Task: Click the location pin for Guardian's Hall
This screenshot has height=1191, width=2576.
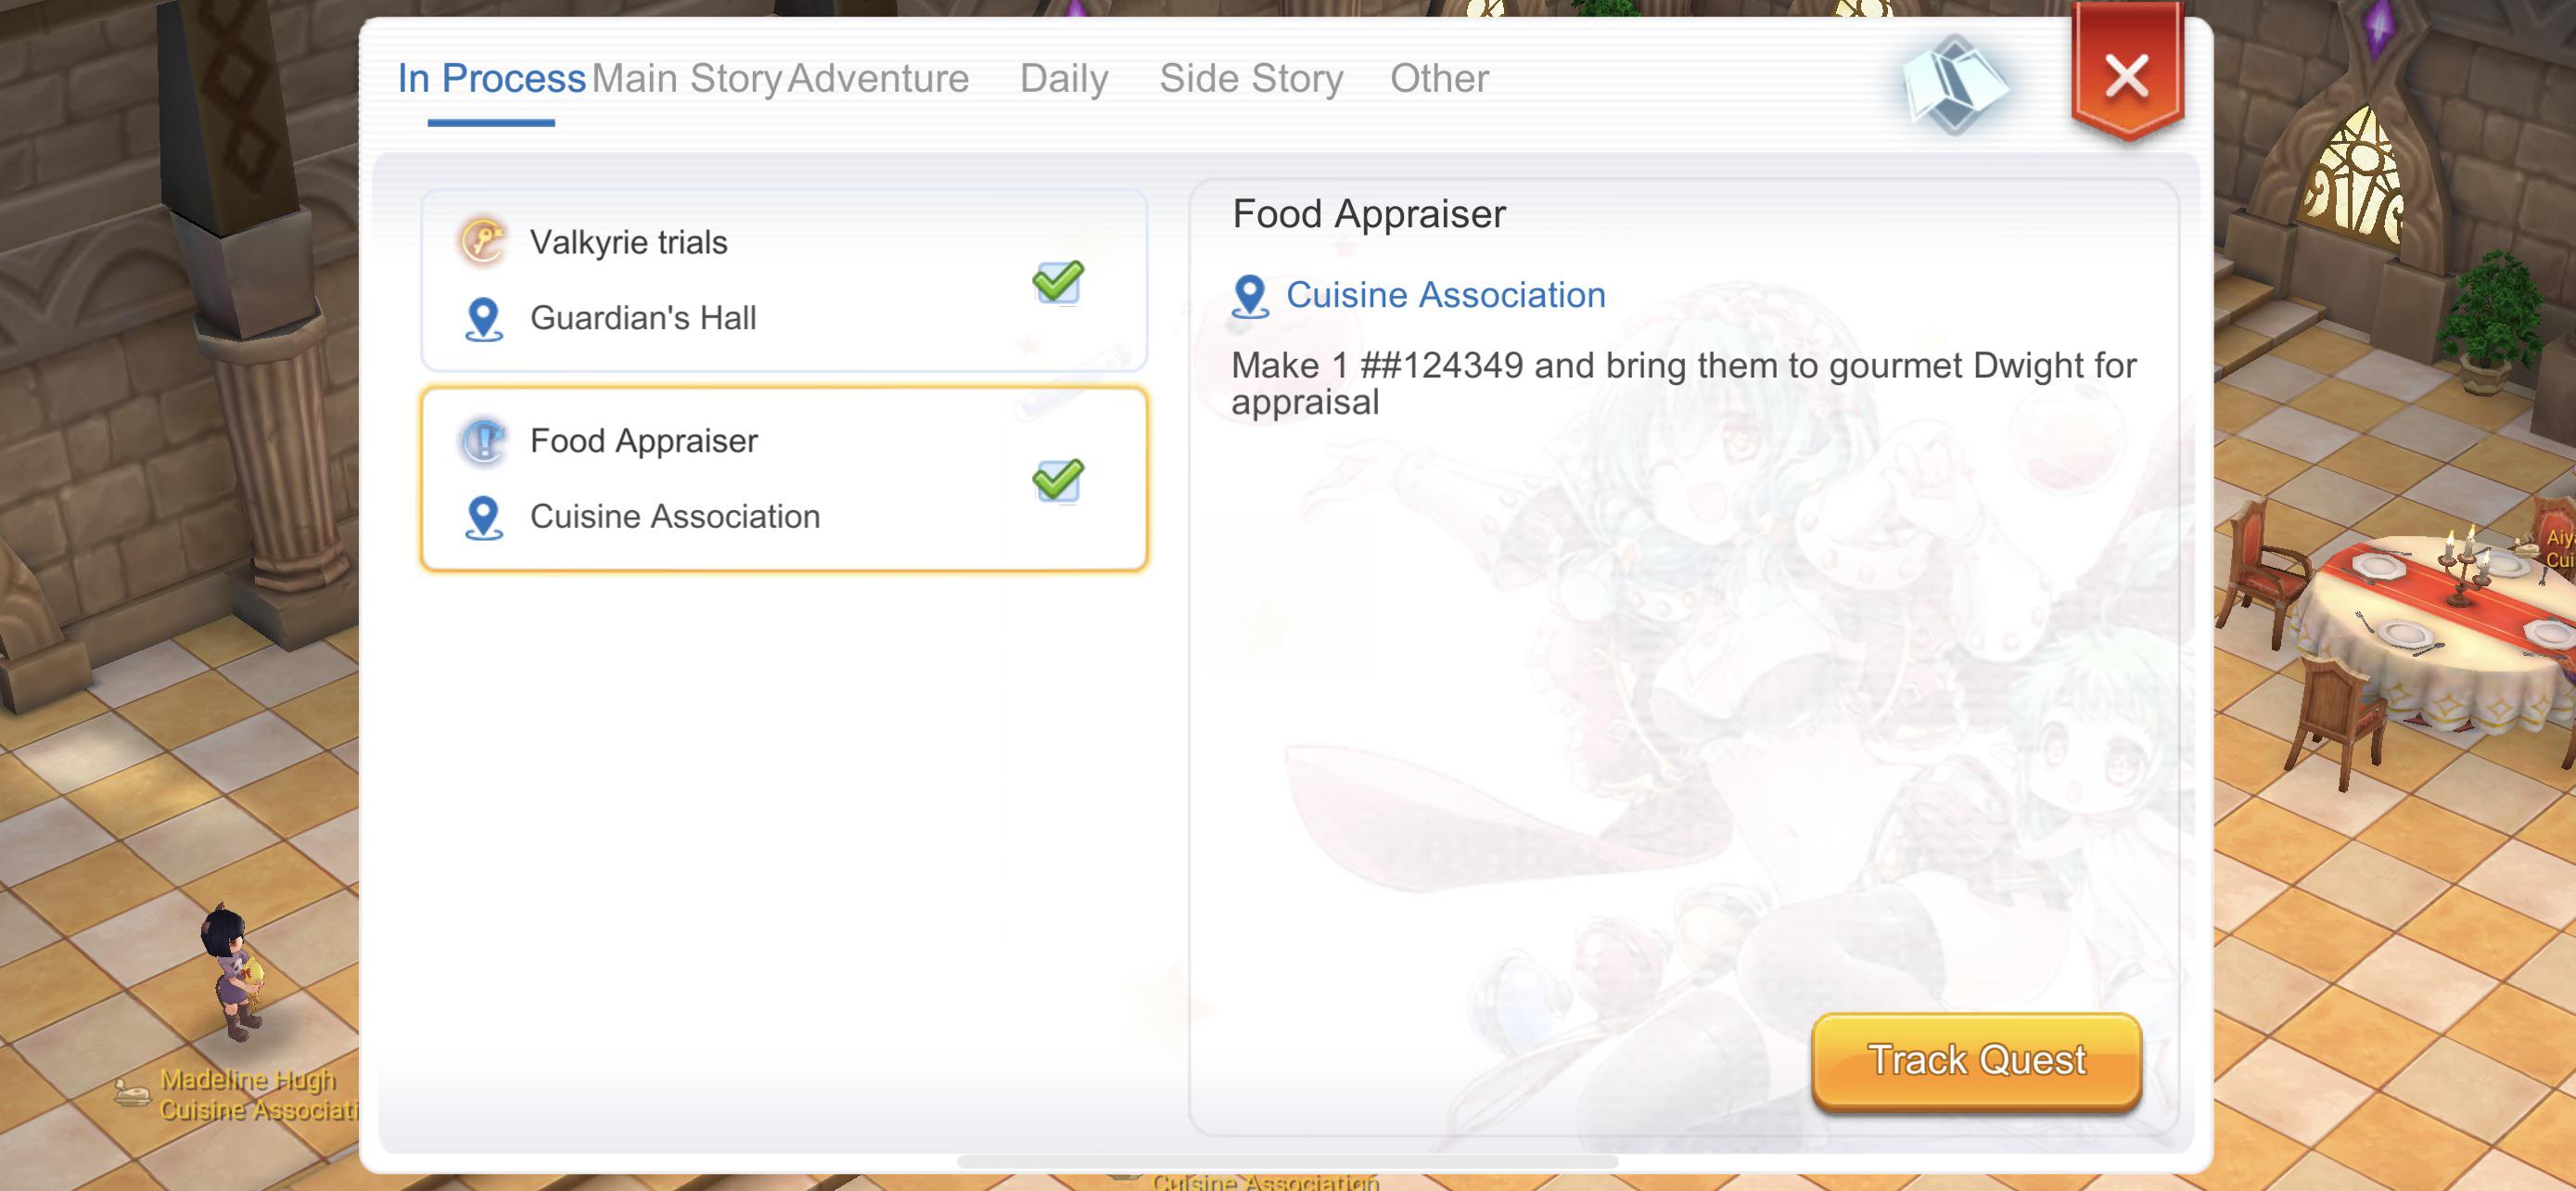Action: (487, 317)
